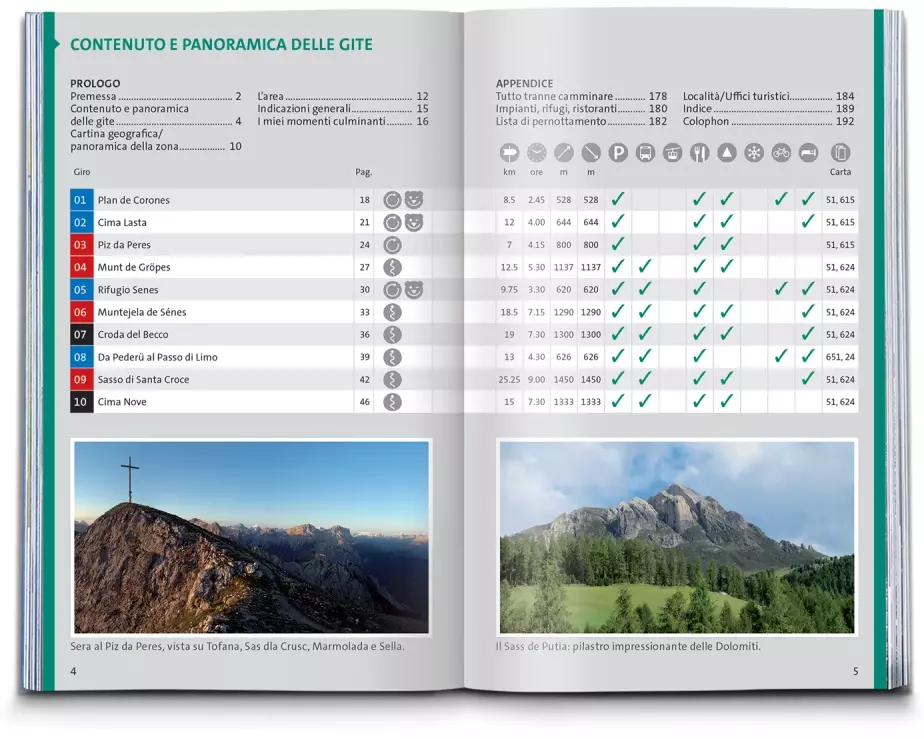The image size is (924, 739).
Task: Click the summit triangle icon
Action: pos(727,153)
